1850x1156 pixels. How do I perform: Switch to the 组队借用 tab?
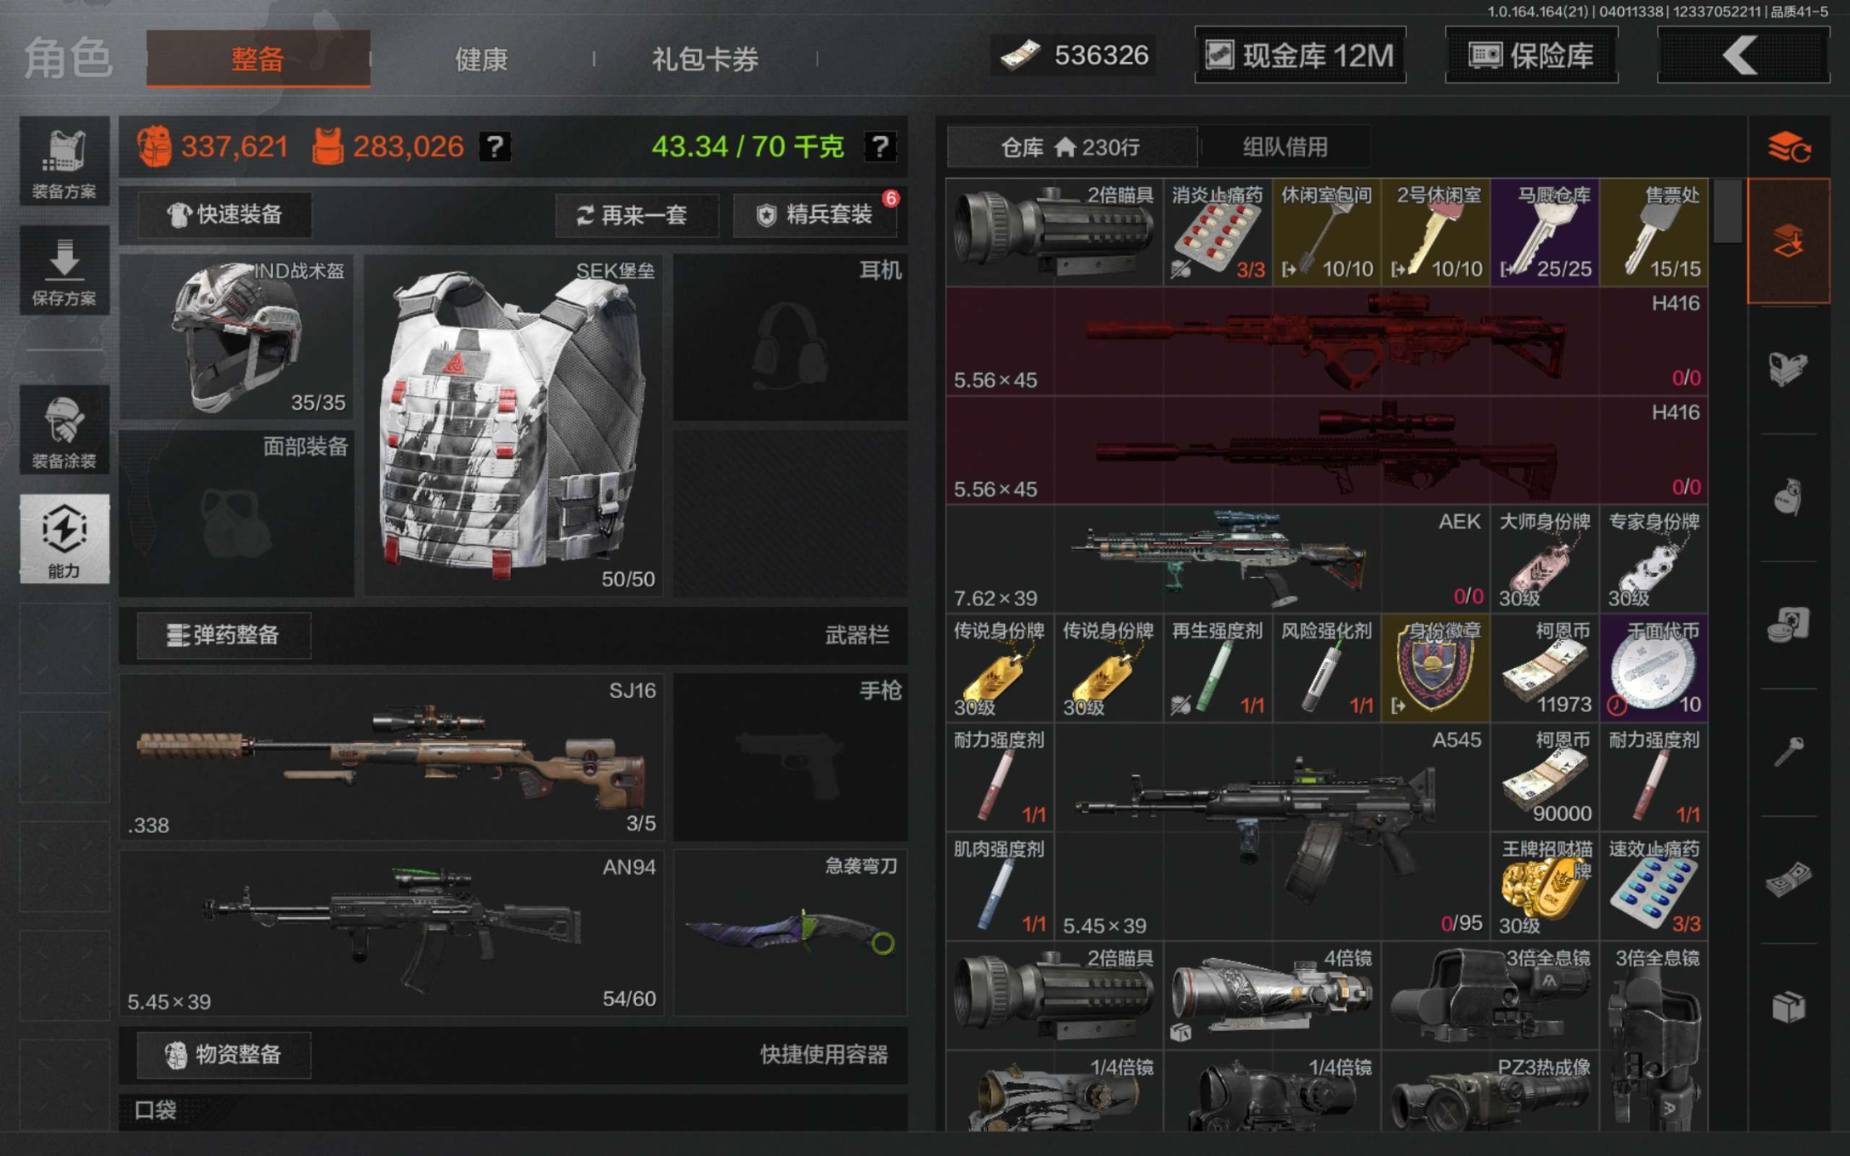(x=1285, y=148)
